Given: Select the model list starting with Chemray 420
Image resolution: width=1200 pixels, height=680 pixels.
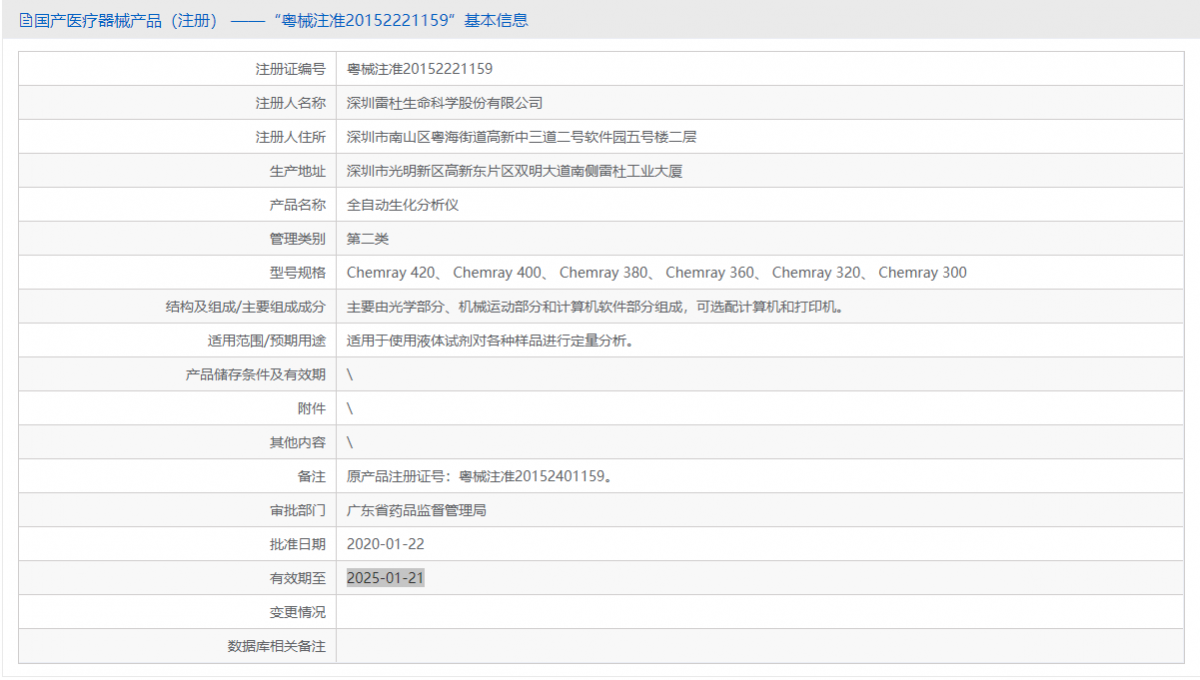Looking at the screenshot, I should pyautogui.click(x=657, y=272).
